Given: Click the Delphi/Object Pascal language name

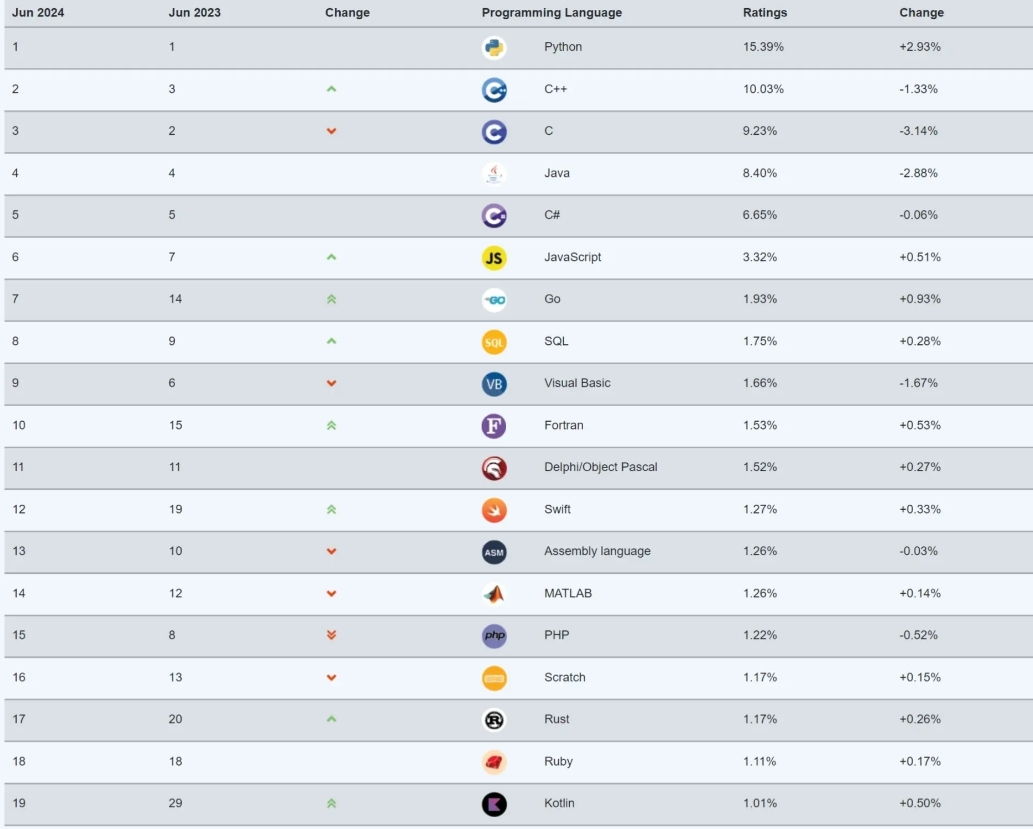Looking at the screenshot, I should 600,467.
